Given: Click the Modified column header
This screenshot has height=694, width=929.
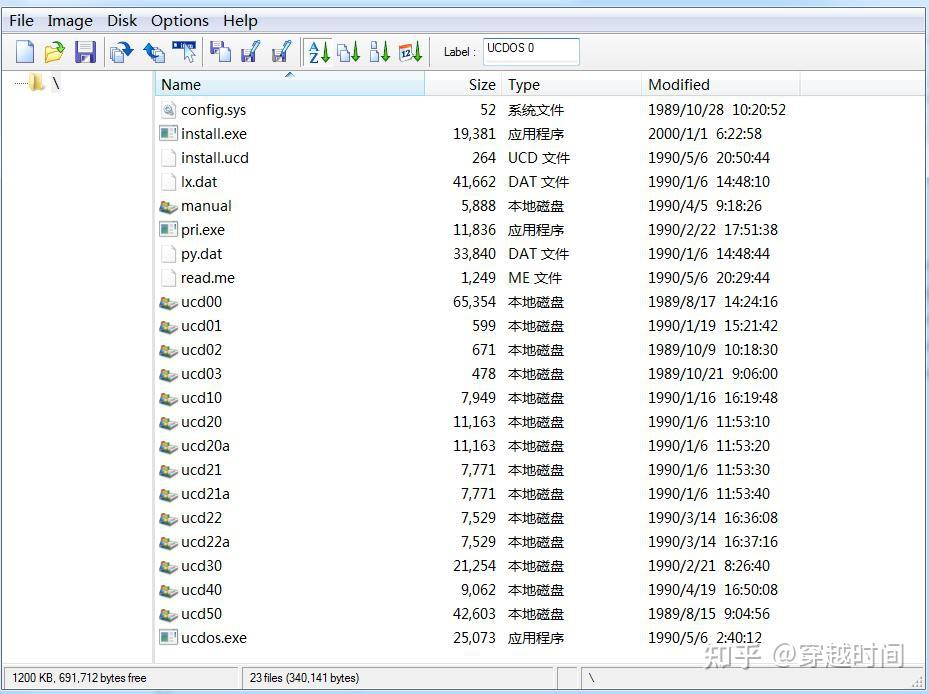Looking at the screenshot, I should click(679, 85).
